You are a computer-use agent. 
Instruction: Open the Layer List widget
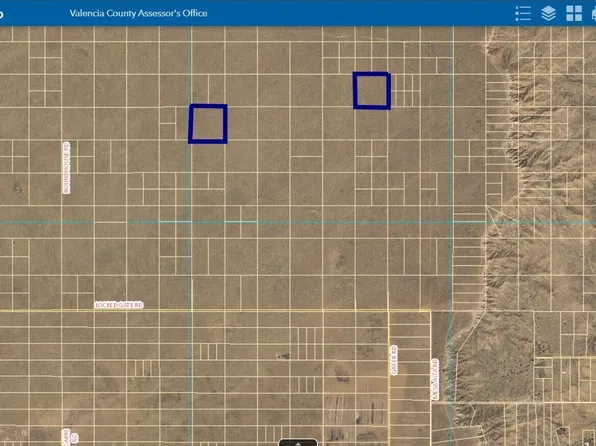pos(548,13)
